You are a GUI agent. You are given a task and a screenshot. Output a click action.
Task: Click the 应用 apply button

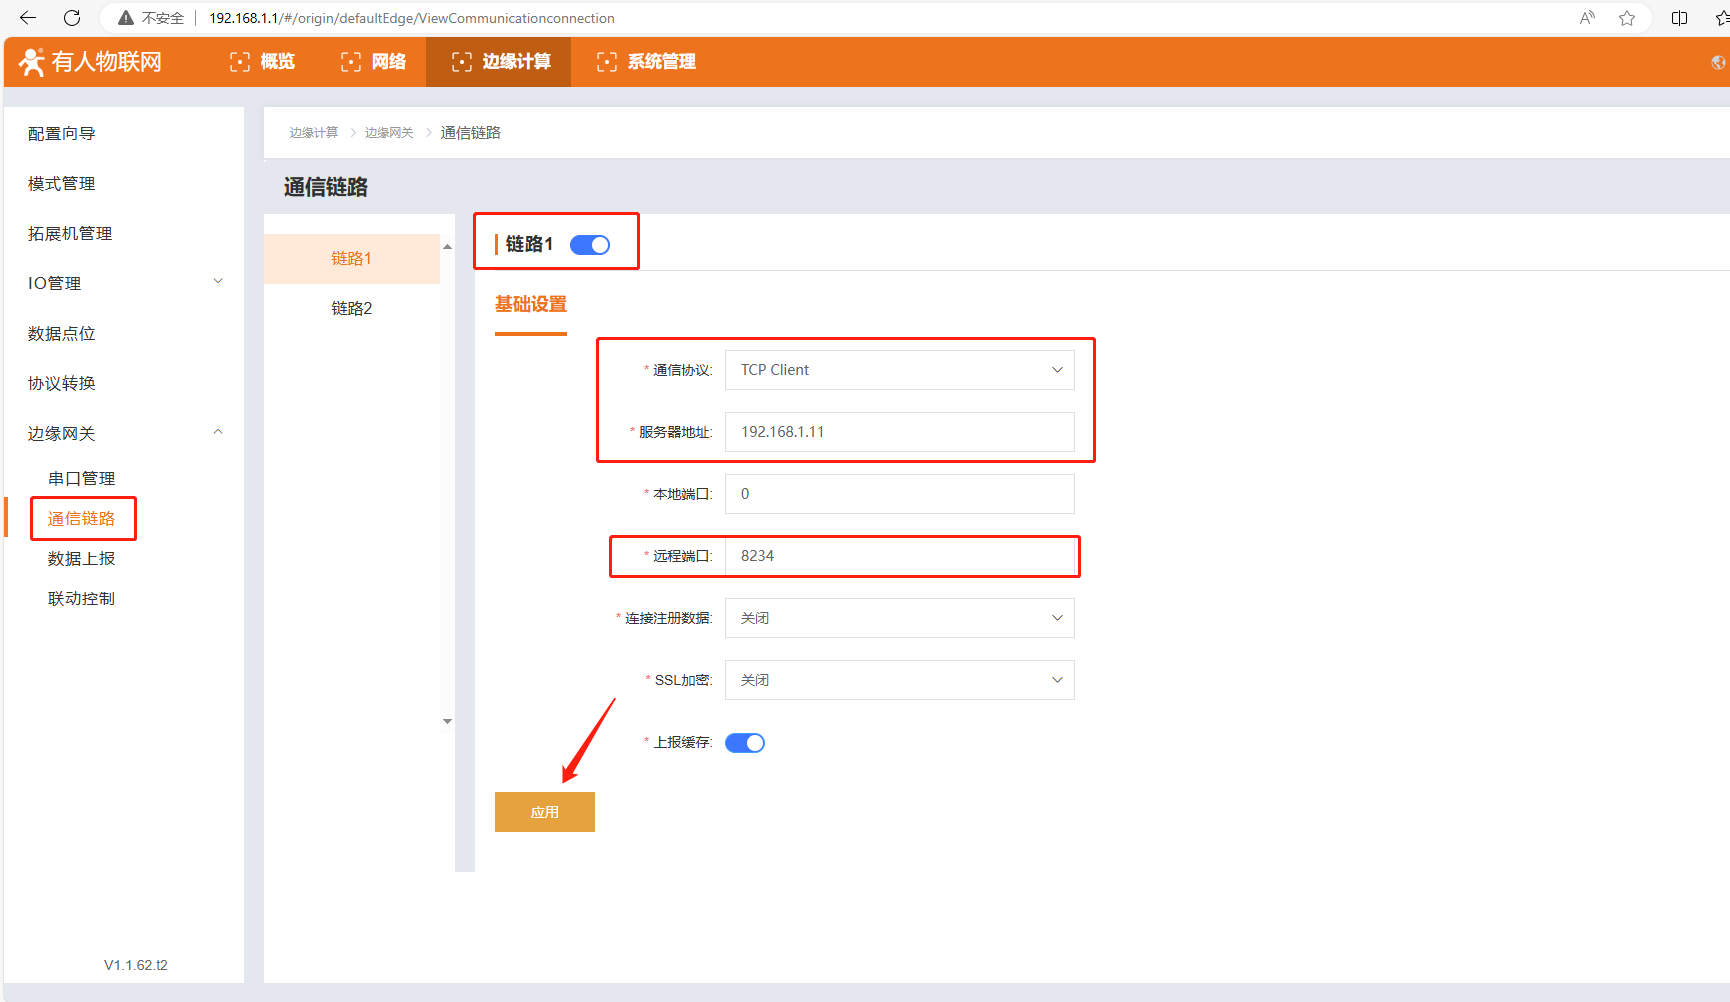545,812
